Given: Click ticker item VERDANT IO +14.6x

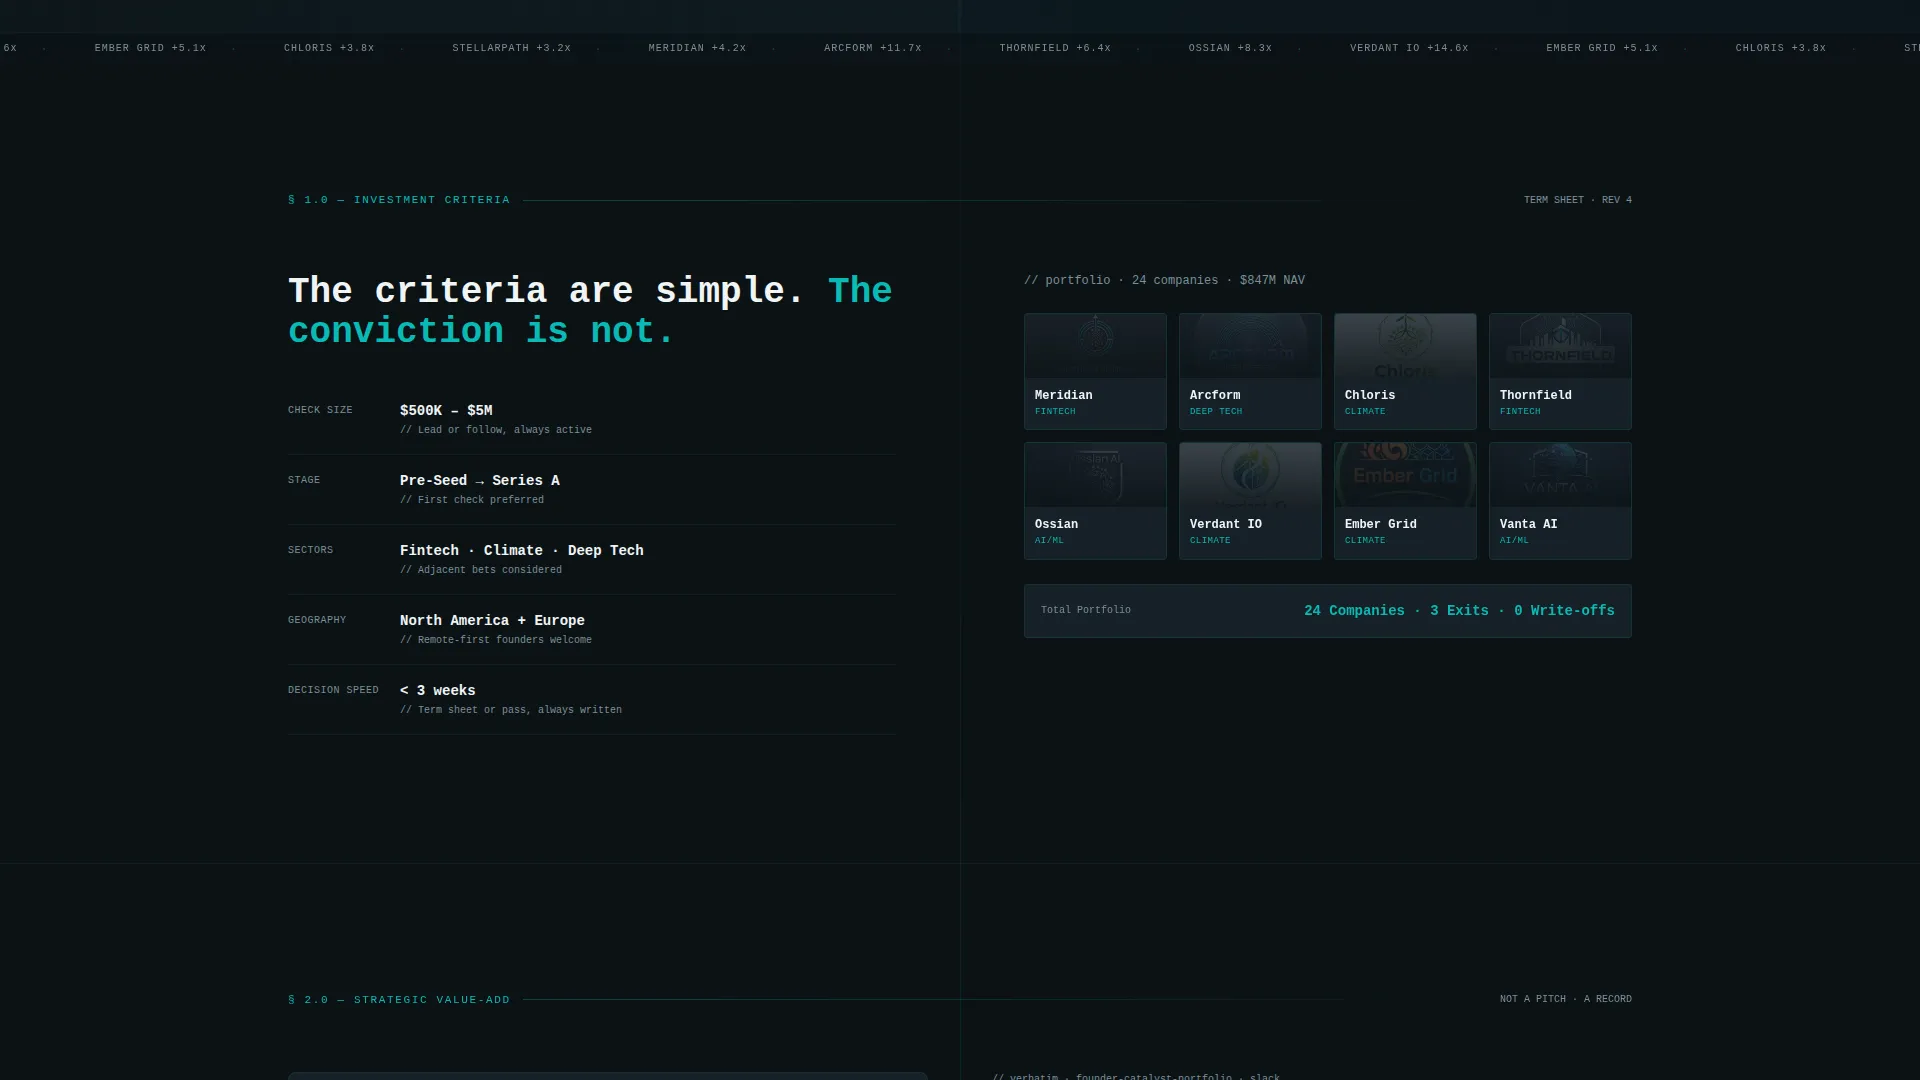Looking at the screenshot, I should pos(1409,48).
